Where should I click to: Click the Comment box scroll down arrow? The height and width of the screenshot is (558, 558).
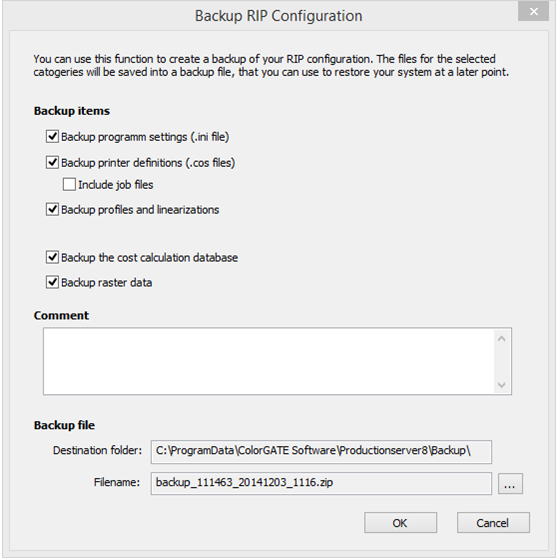[502, 385]
